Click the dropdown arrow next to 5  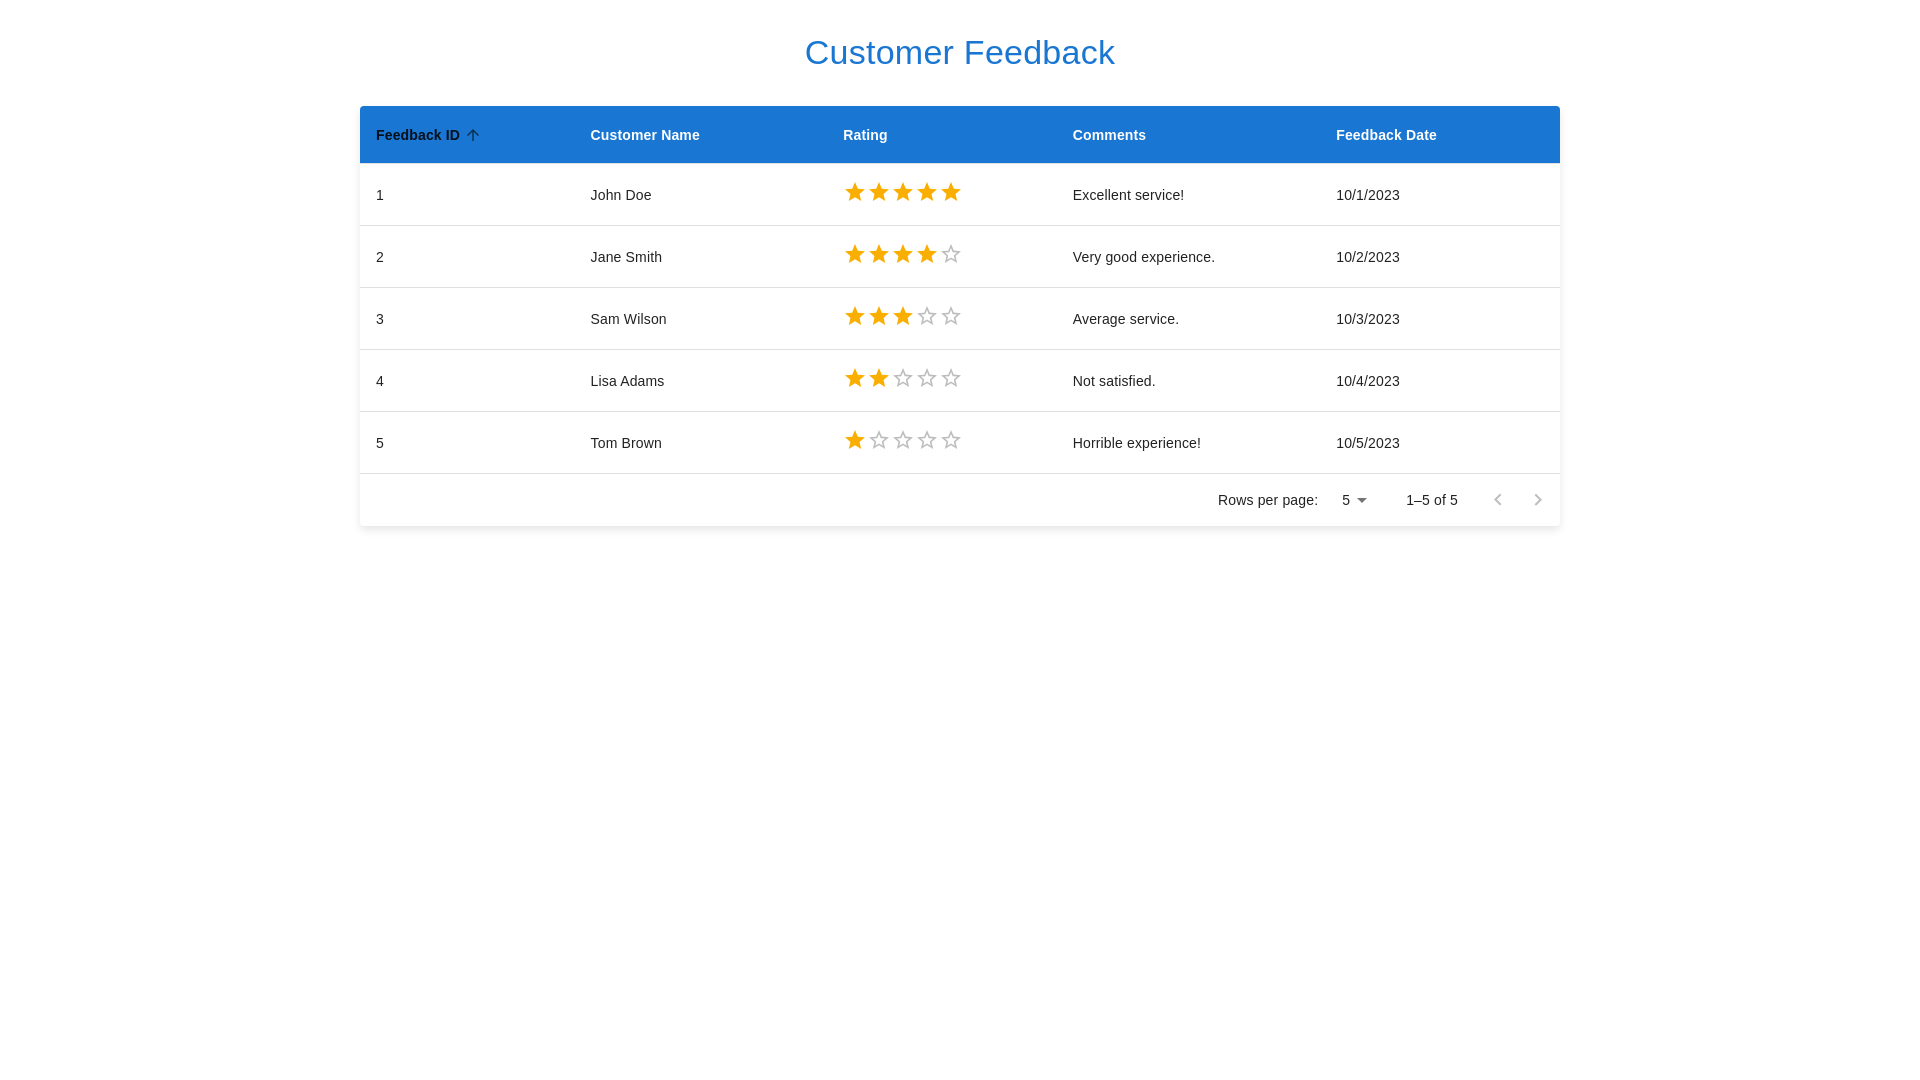(x=1361, y=500)
